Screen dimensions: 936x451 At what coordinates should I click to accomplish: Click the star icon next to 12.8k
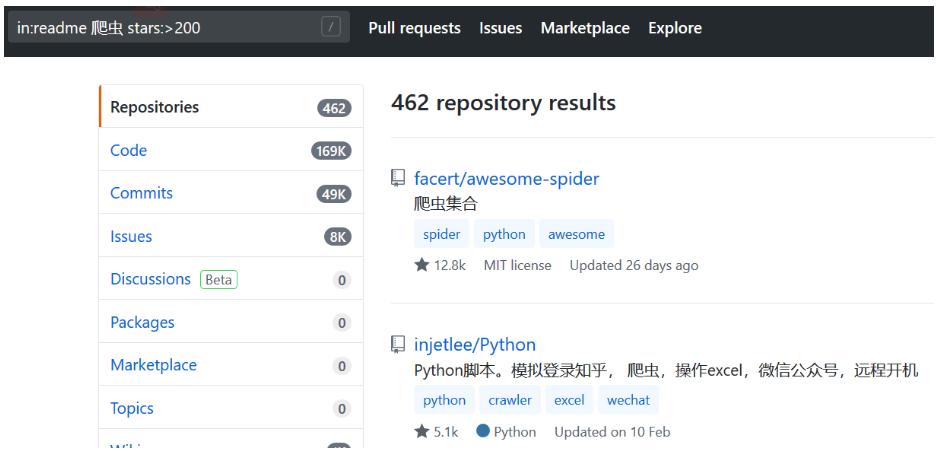tap(422, 265)
